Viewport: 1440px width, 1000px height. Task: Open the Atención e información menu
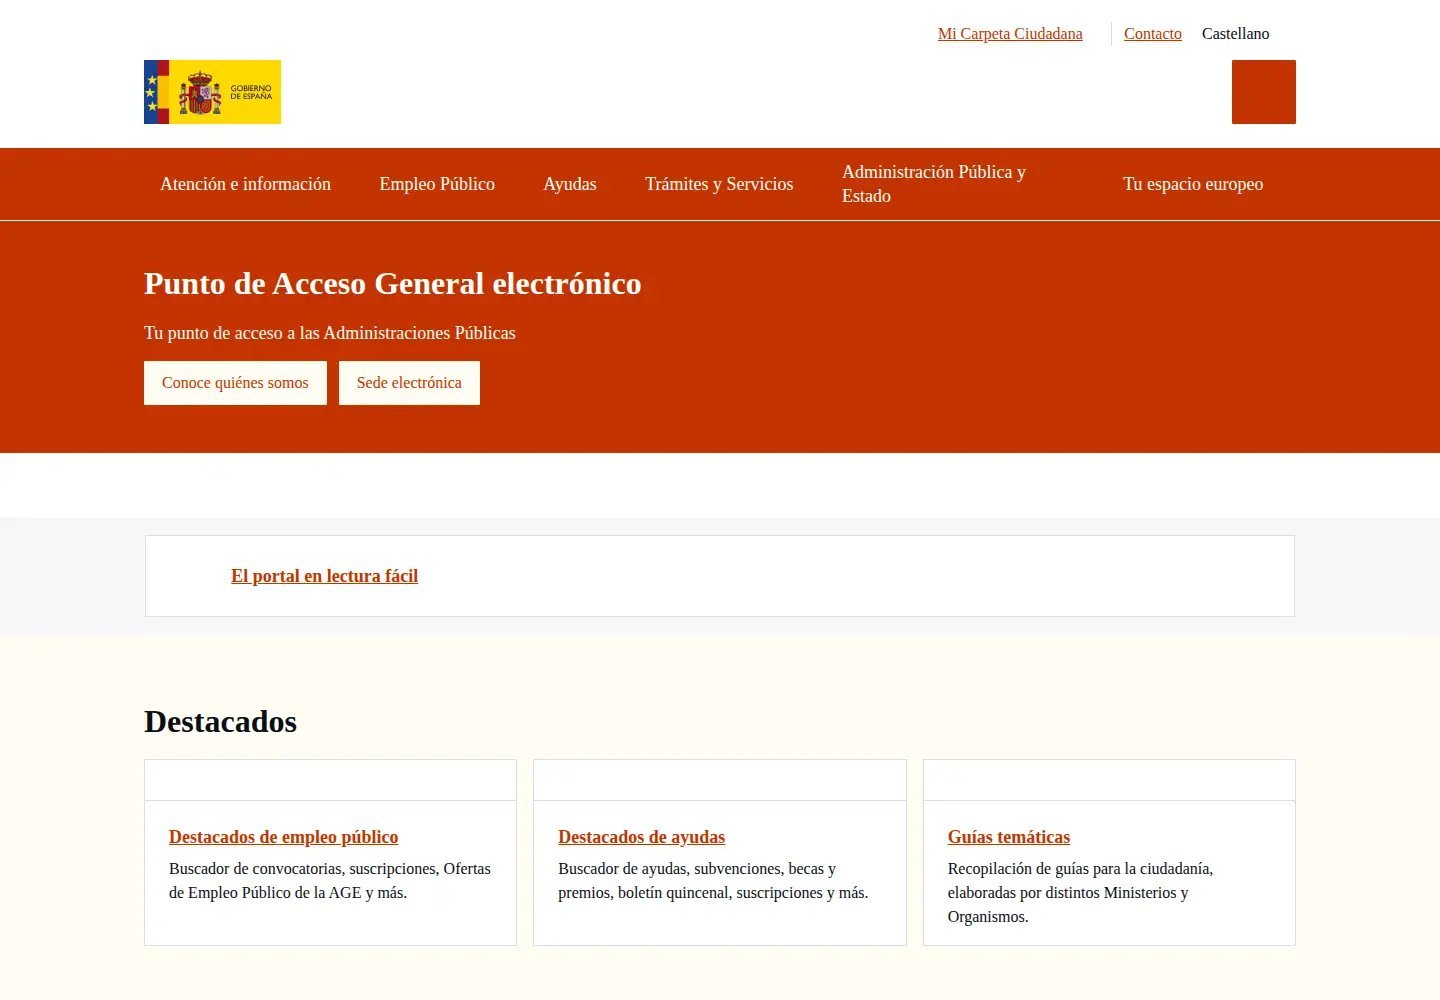tap(245, 184)
